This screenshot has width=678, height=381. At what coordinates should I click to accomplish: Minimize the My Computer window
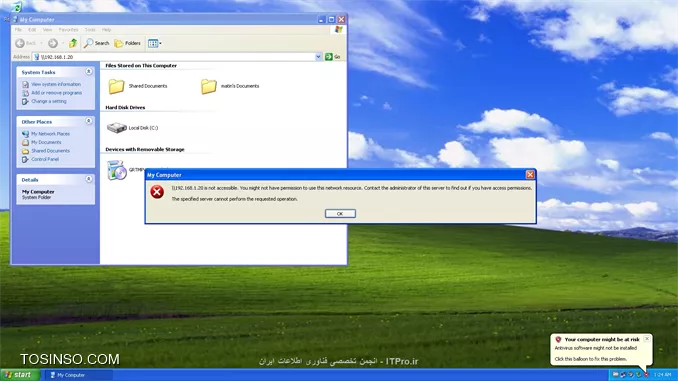click(321, 19)
